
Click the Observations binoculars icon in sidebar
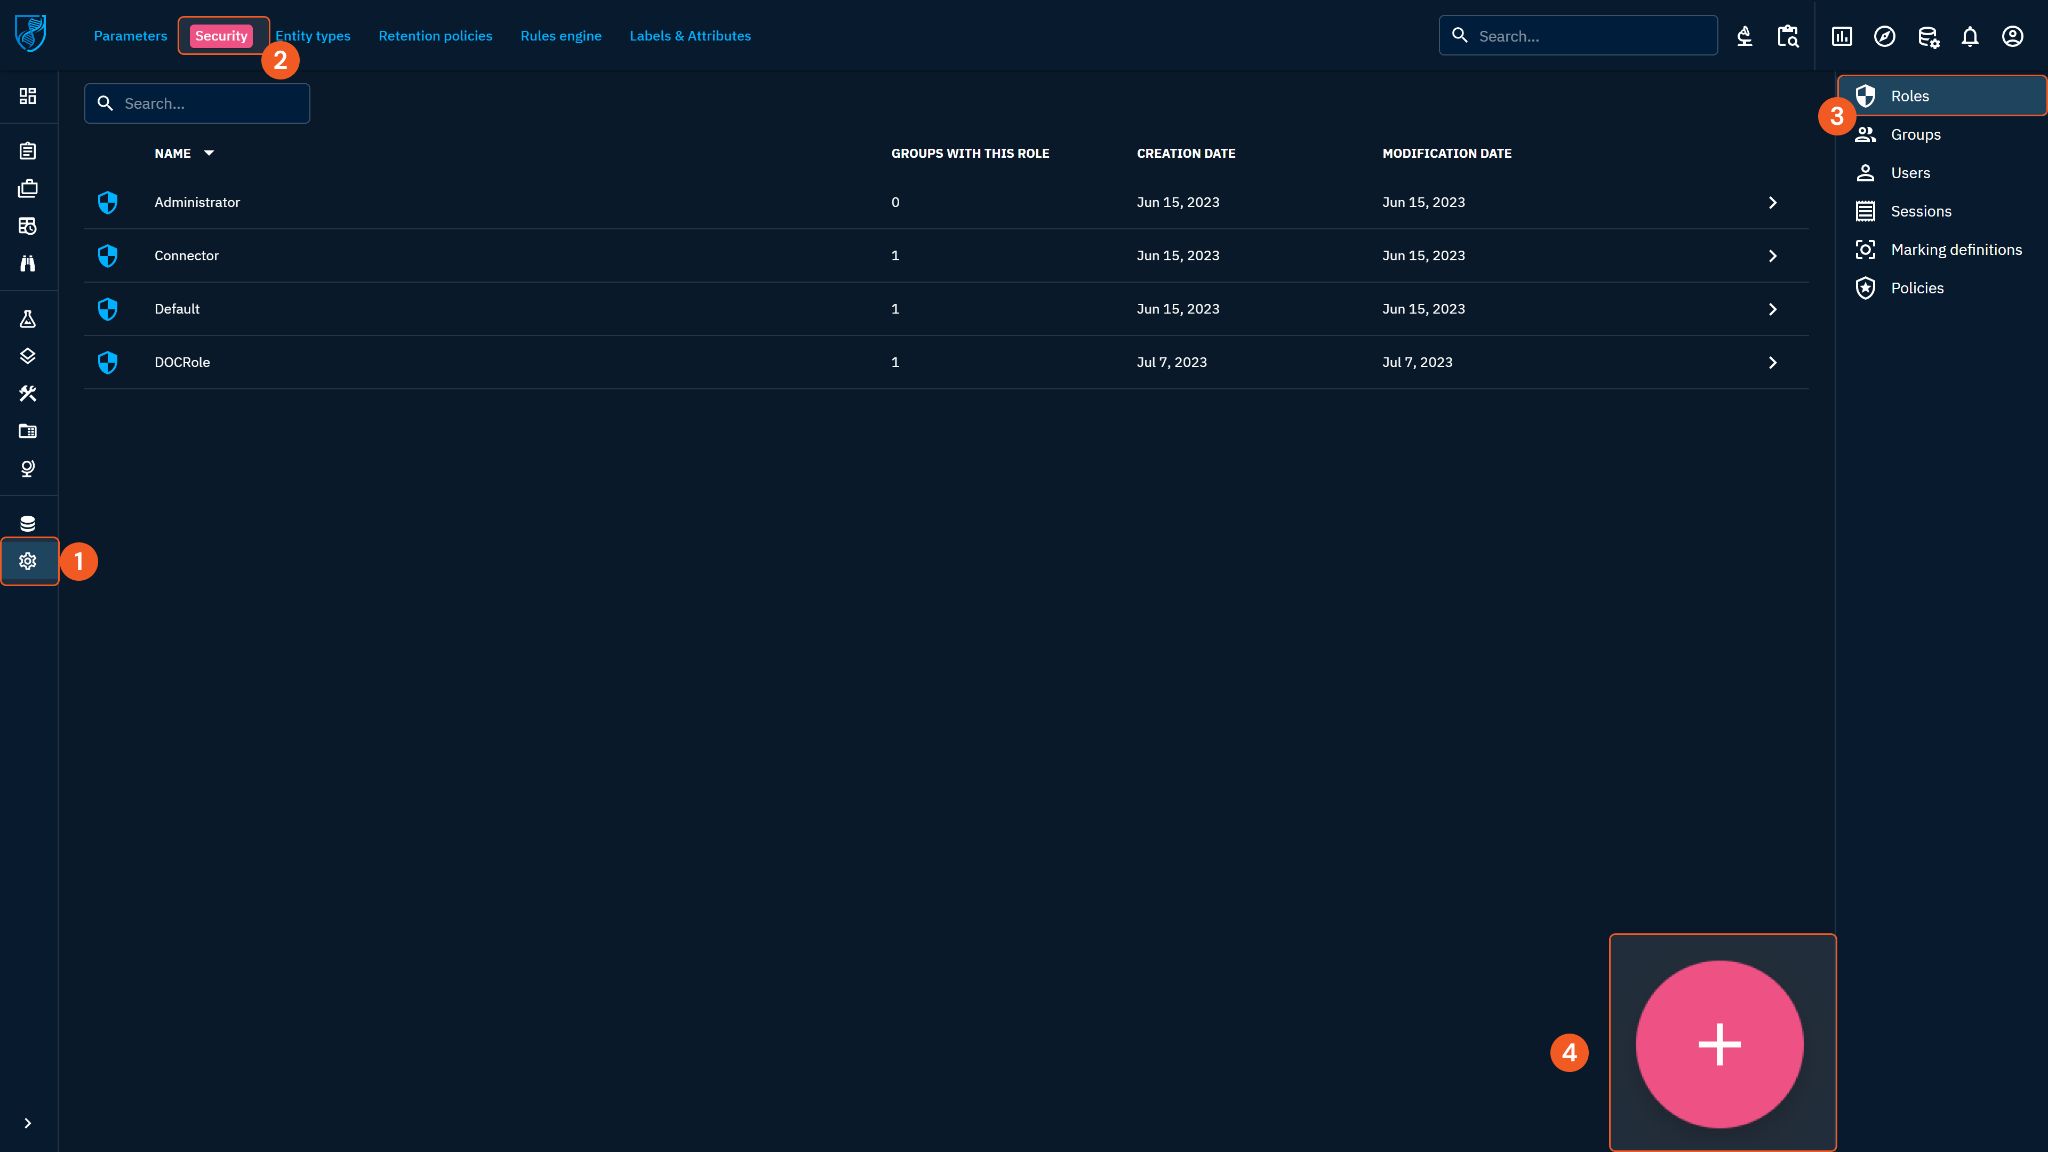28,263
